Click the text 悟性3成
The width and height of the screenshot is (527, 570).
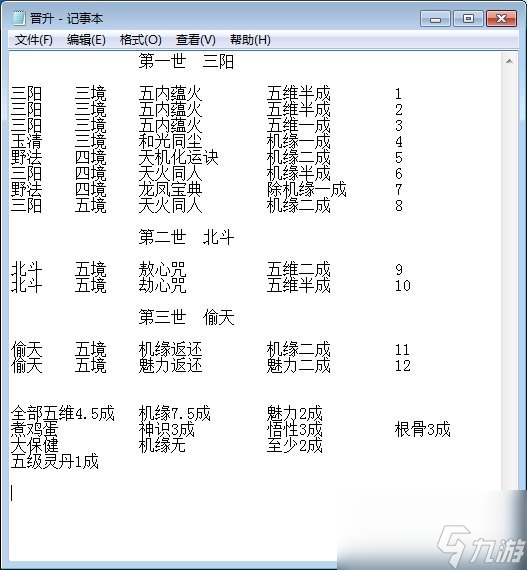tap(294, 429)
